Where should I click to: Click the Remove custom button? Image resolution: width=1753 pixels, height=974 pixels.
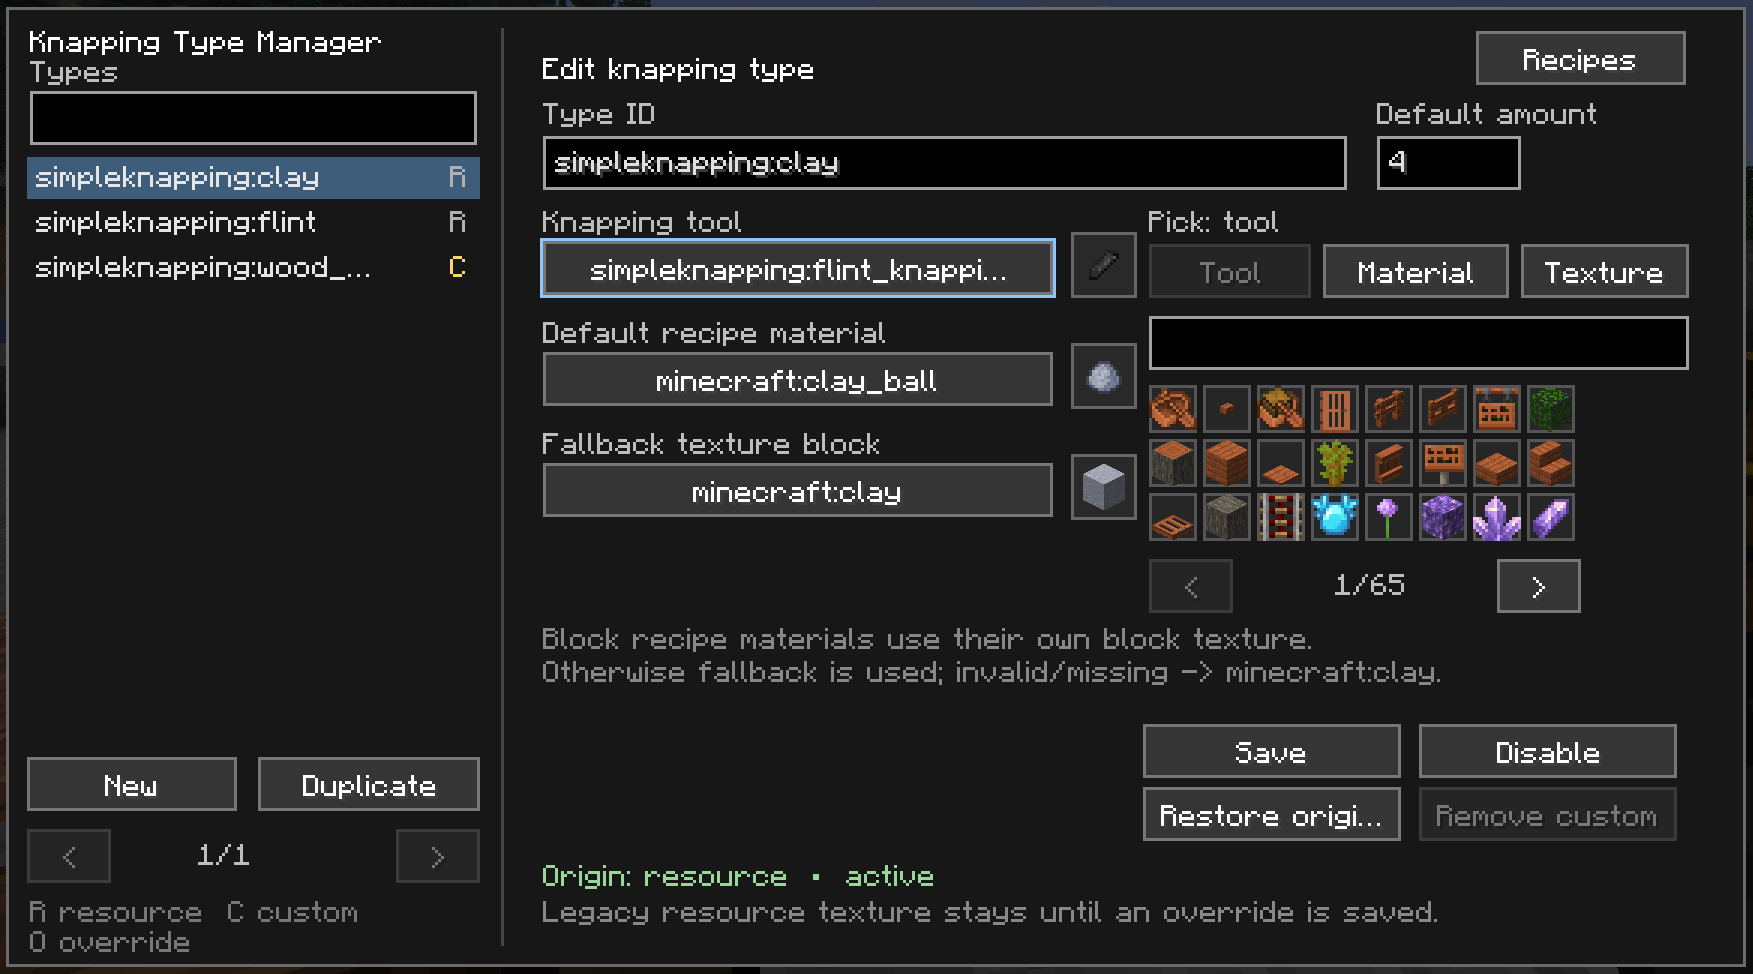click(1548, 814)
